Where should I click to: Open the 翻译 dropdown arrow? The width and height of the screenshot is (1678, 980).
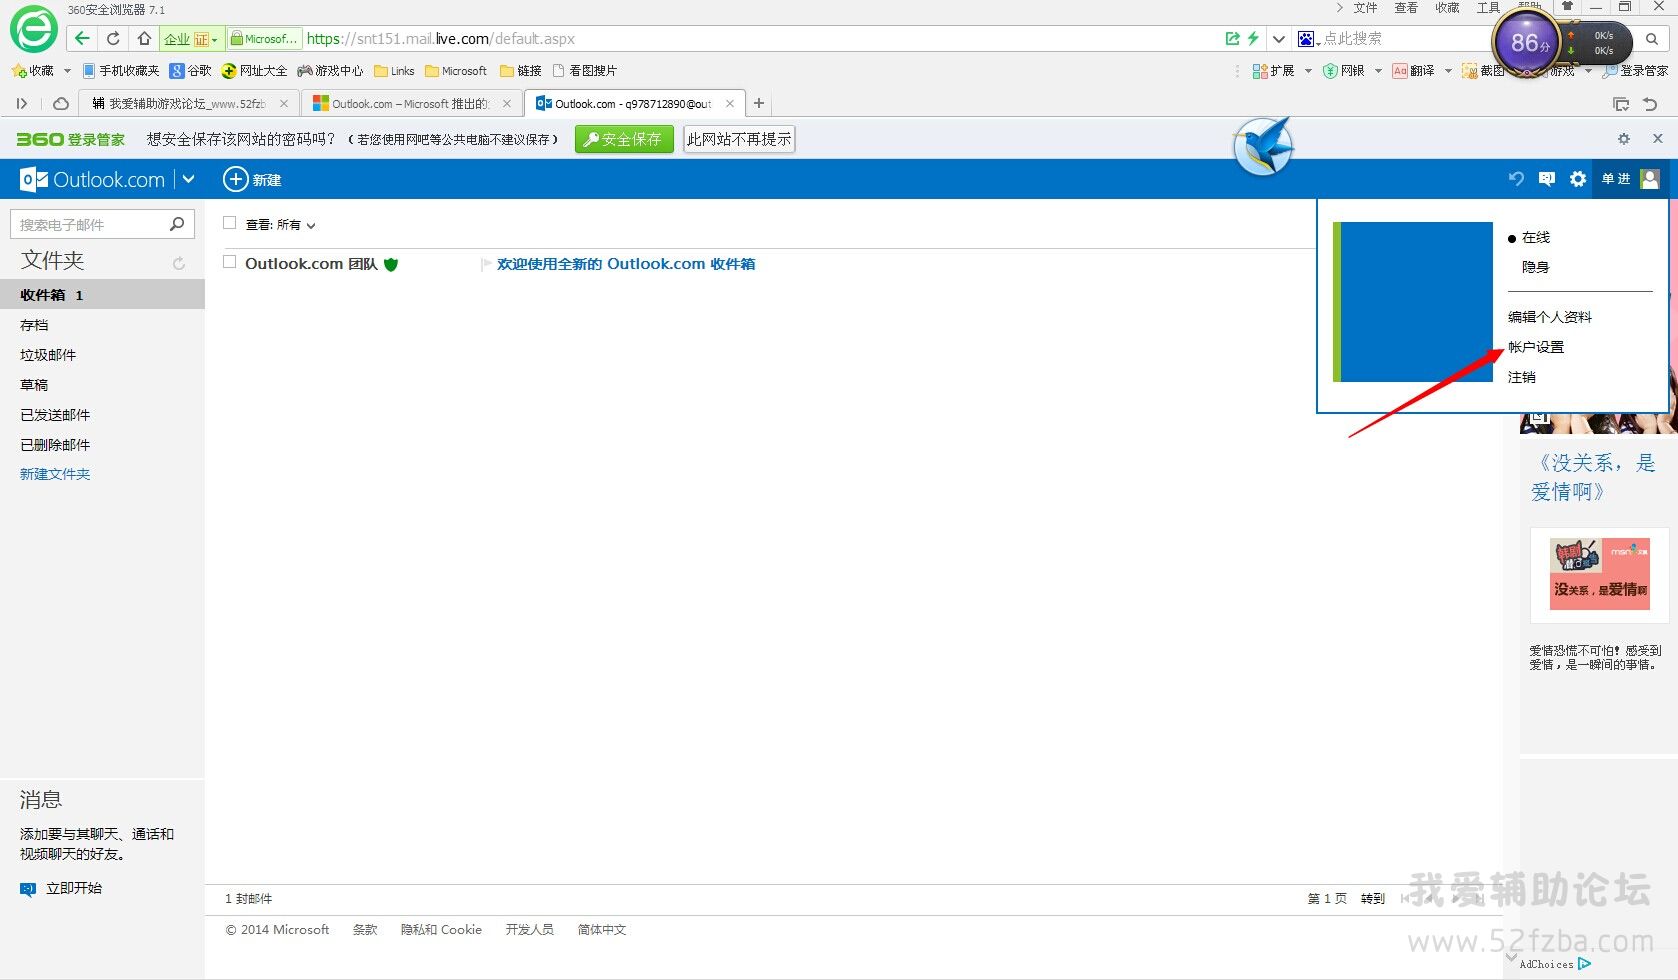click(x=1448, y=71)
